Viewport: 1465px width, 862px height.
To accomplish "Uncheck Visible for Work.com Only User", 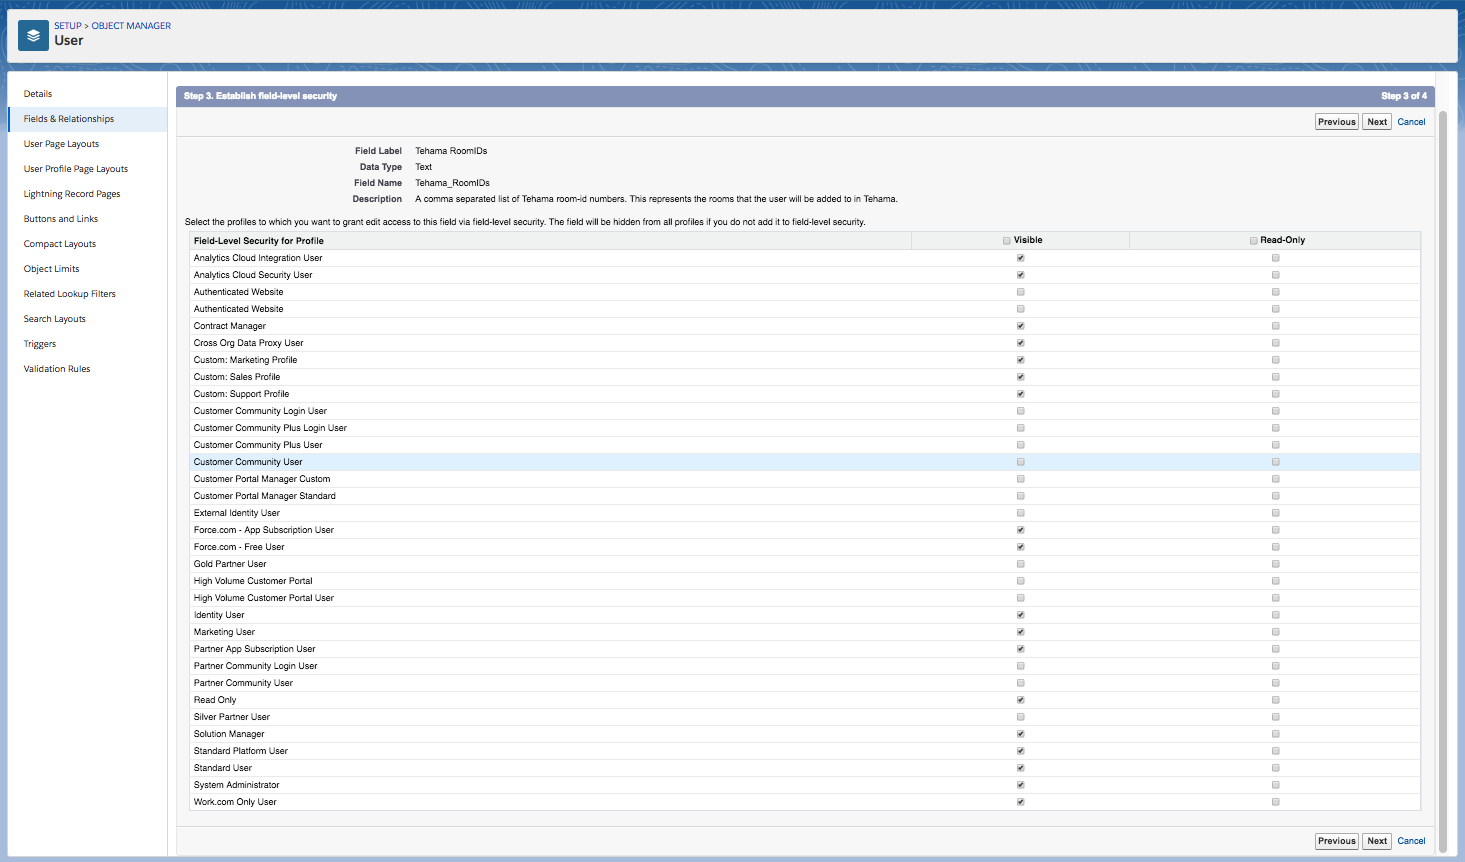I will click(1021, 802).
